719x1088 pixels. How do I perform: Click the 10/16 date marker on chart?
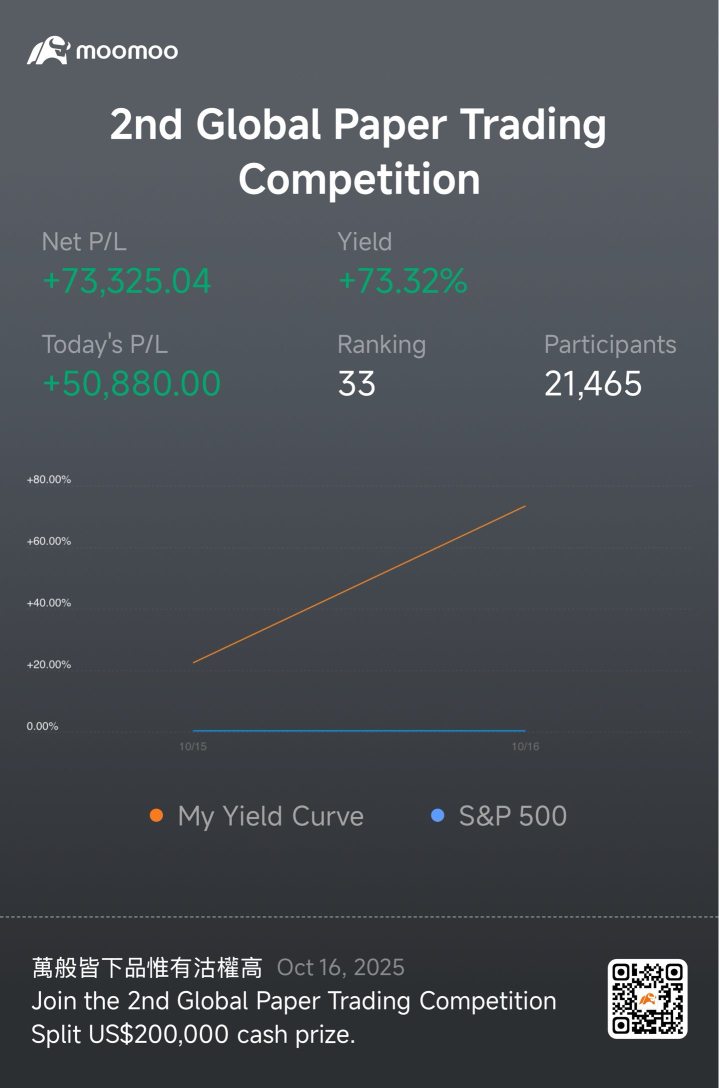click(x=524, y=746)
